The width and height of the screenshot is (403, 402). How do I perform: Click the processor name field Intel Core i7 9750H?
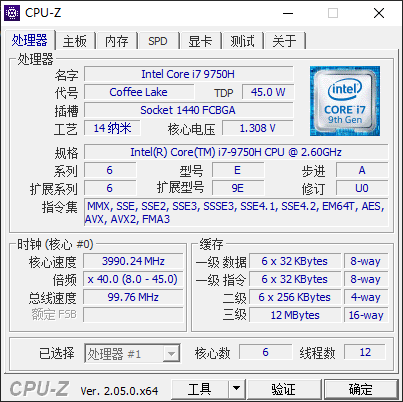click(x=189, y=74)
